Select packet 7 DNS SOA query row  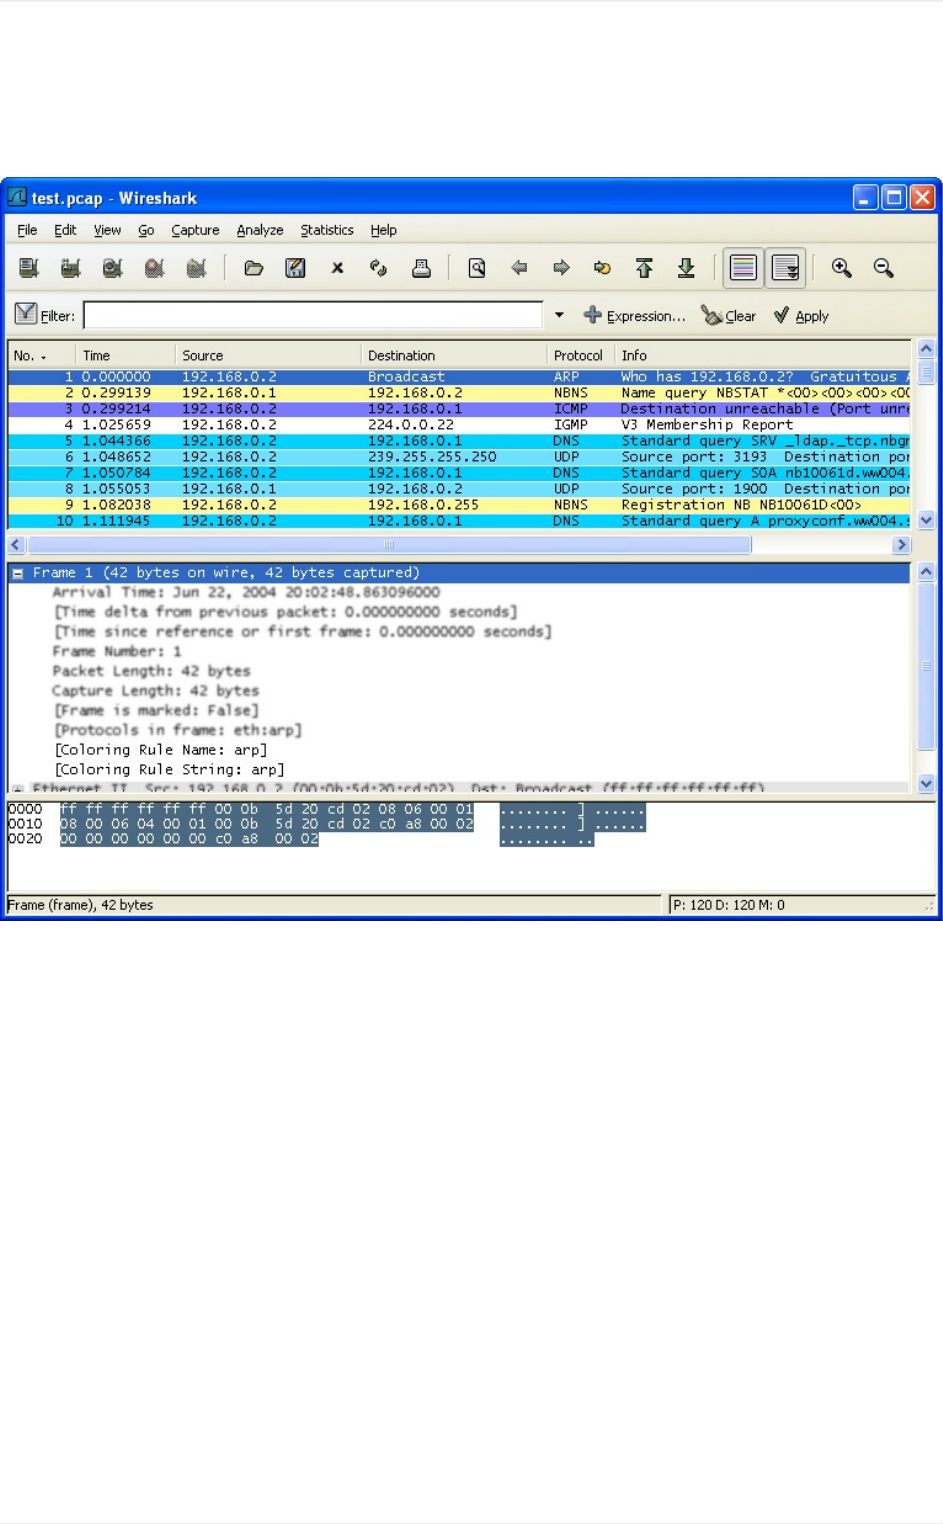(459, 473)
